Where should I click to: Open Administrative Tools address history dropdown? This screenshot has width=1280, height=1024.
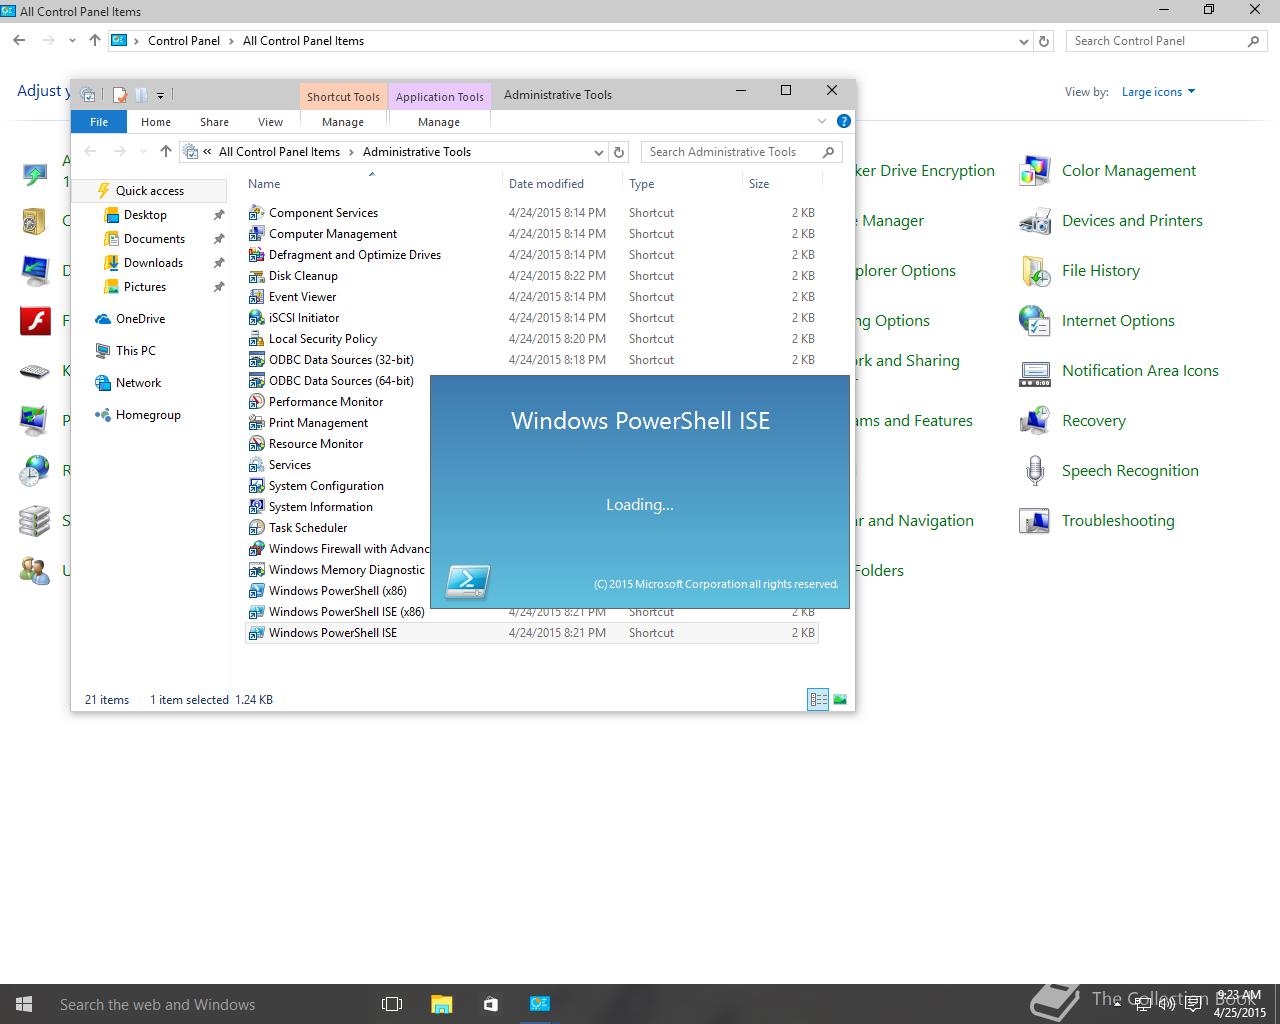[x=598, y=152]
